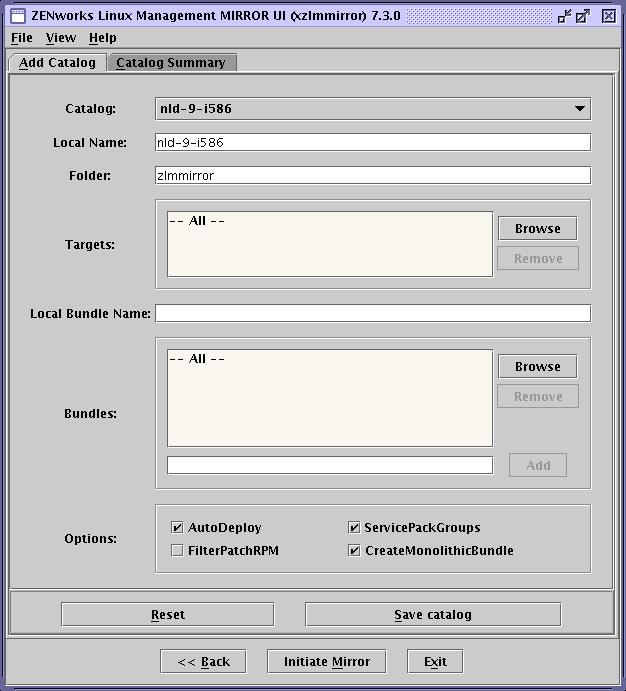The width and height of the screenshot is (626, 691).
Task: Switch to the Catalog Summary tab
Action: click(171, 63)
